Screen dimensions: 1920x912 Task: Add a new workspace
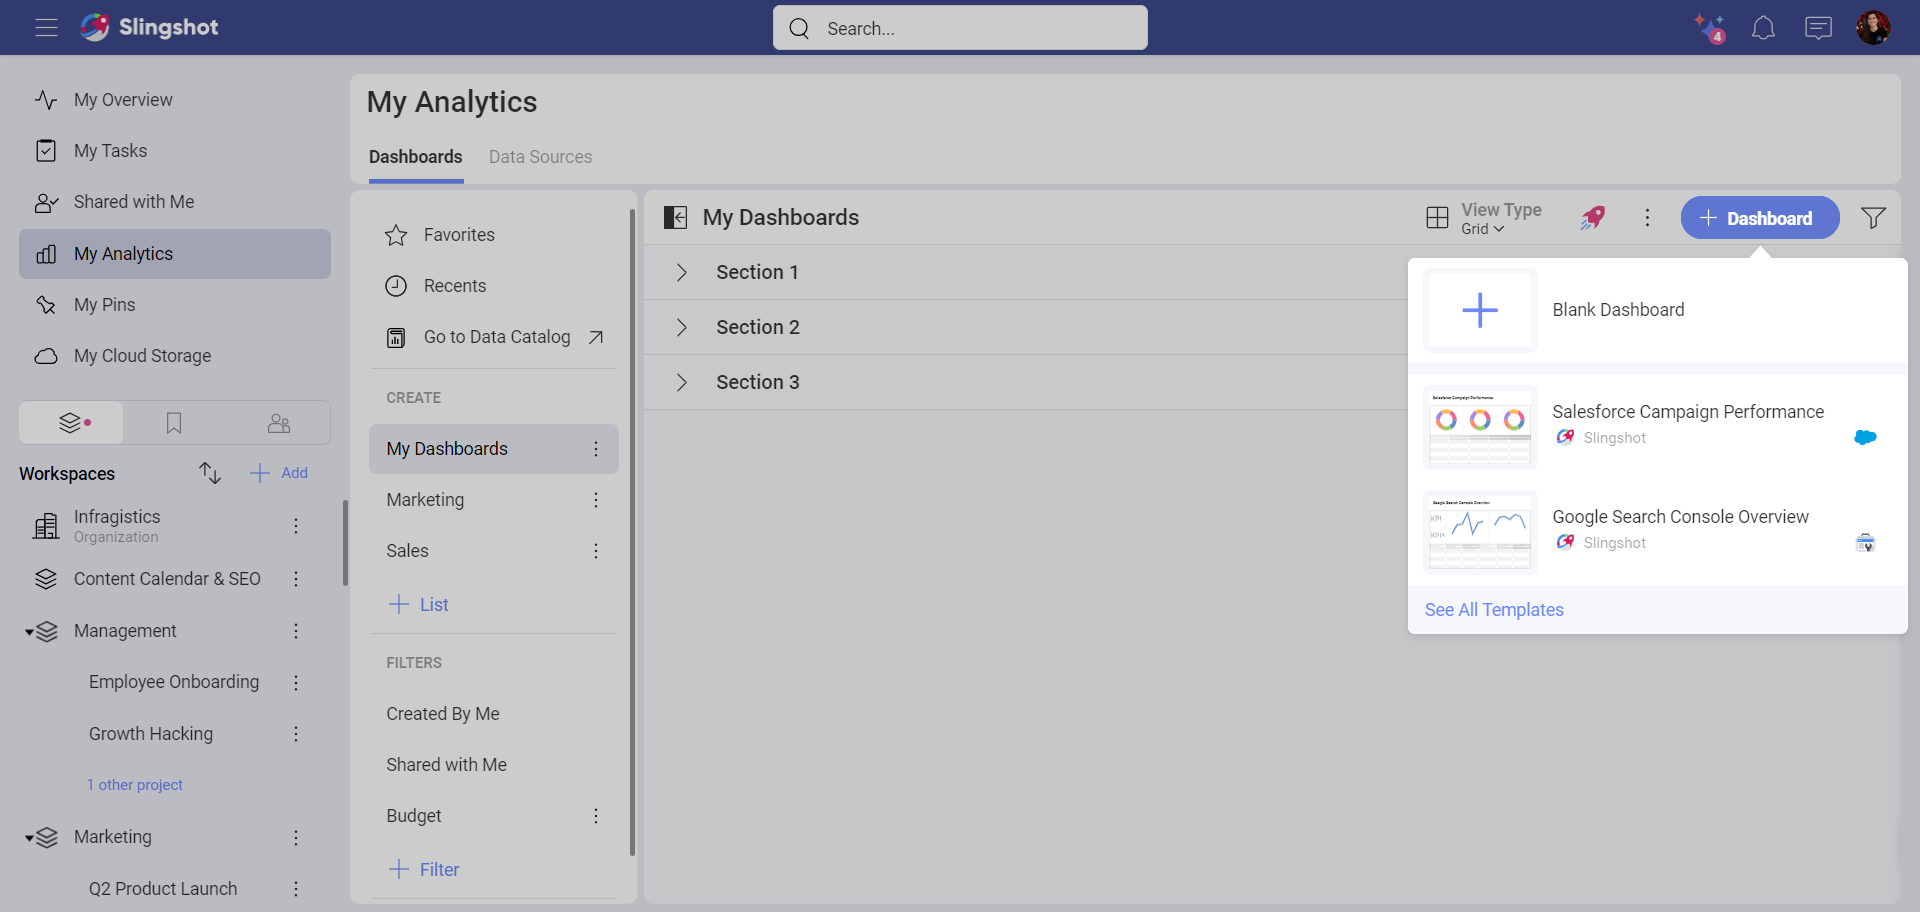(279, 473)
